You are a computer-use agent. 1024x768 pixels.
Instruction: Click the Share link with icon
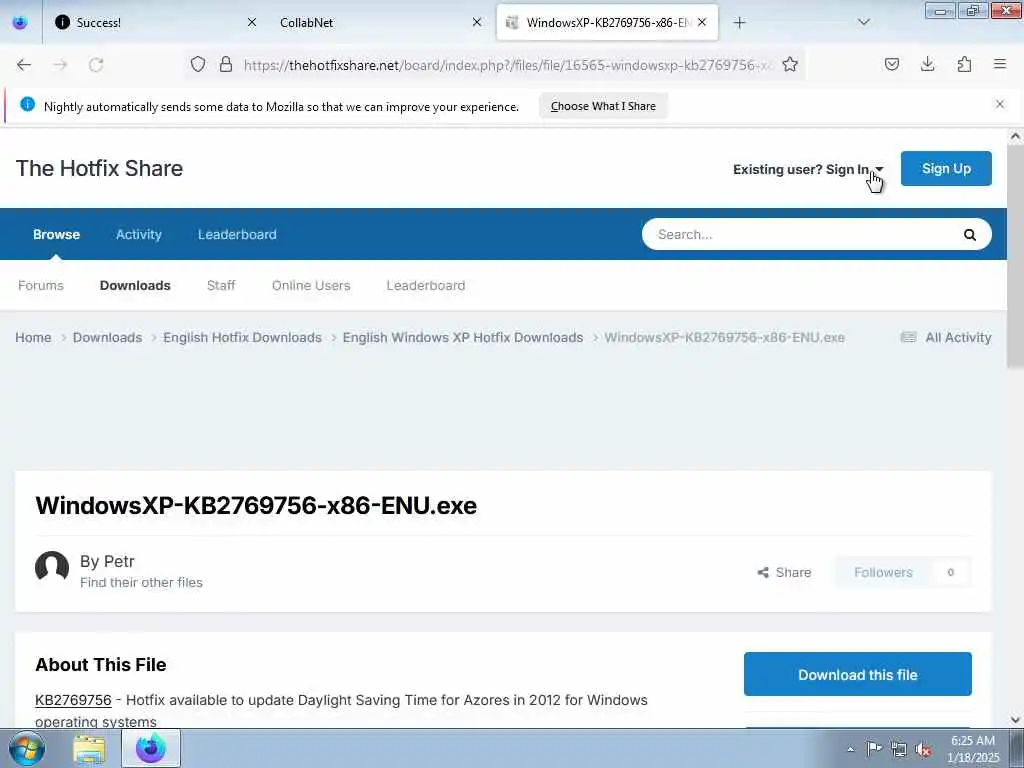[x=784, y=572]
